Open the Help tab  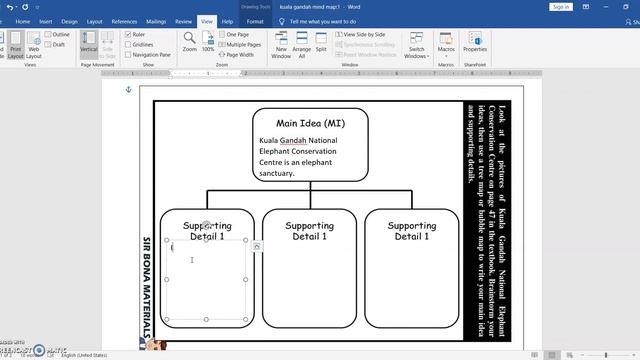coord(227,22)
